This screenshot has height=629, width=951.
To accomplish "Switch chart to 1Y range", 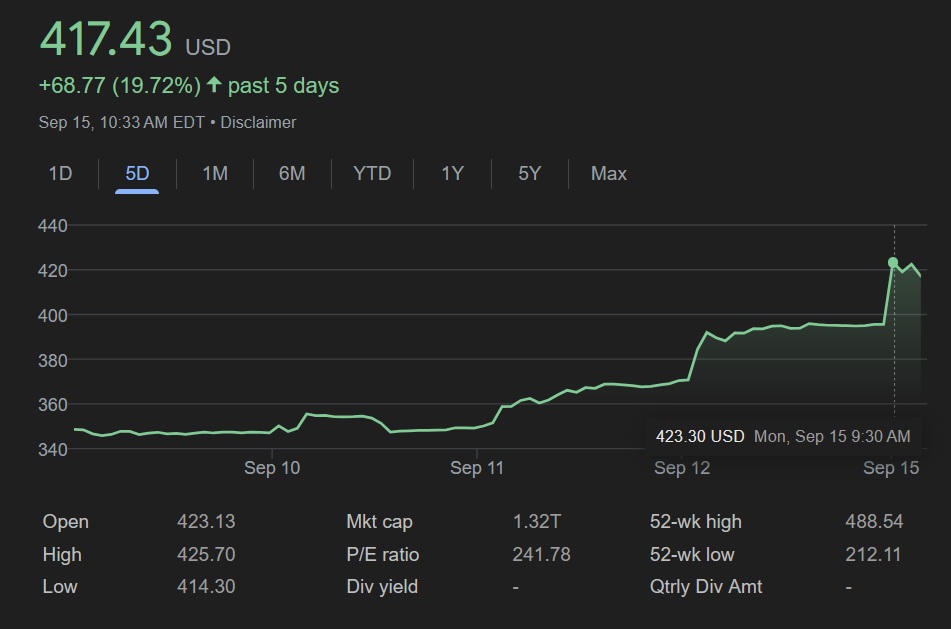I will [x=452, y=174].
